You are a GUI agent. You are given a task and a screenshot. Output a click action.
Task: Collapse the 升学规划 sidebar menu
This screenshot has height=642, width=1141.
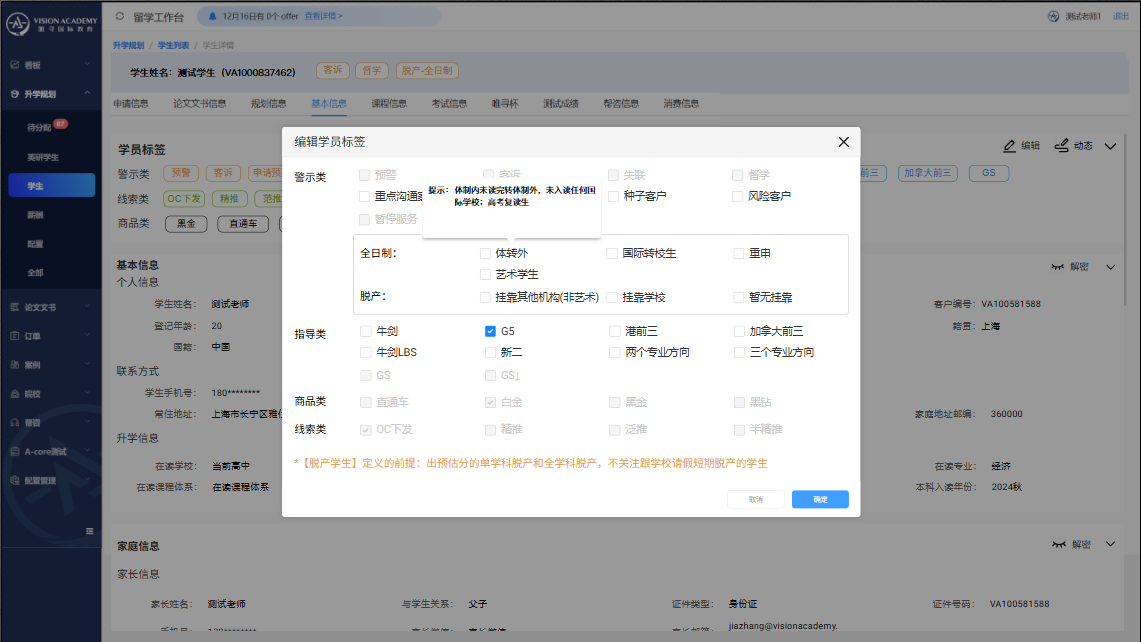pos(88,94)
